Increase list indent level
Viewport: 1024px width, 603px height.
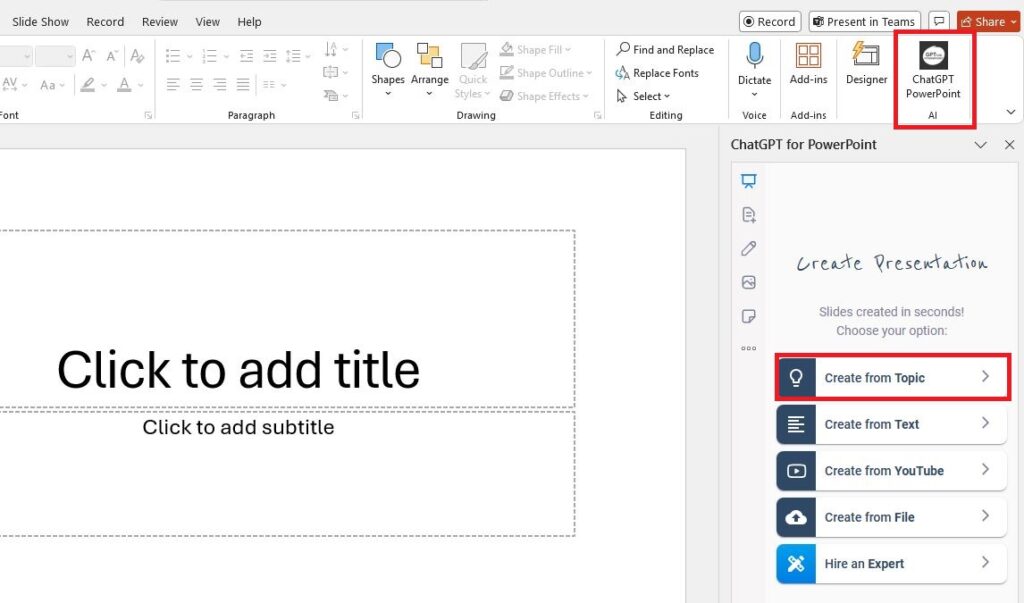[x=269, y=56]
